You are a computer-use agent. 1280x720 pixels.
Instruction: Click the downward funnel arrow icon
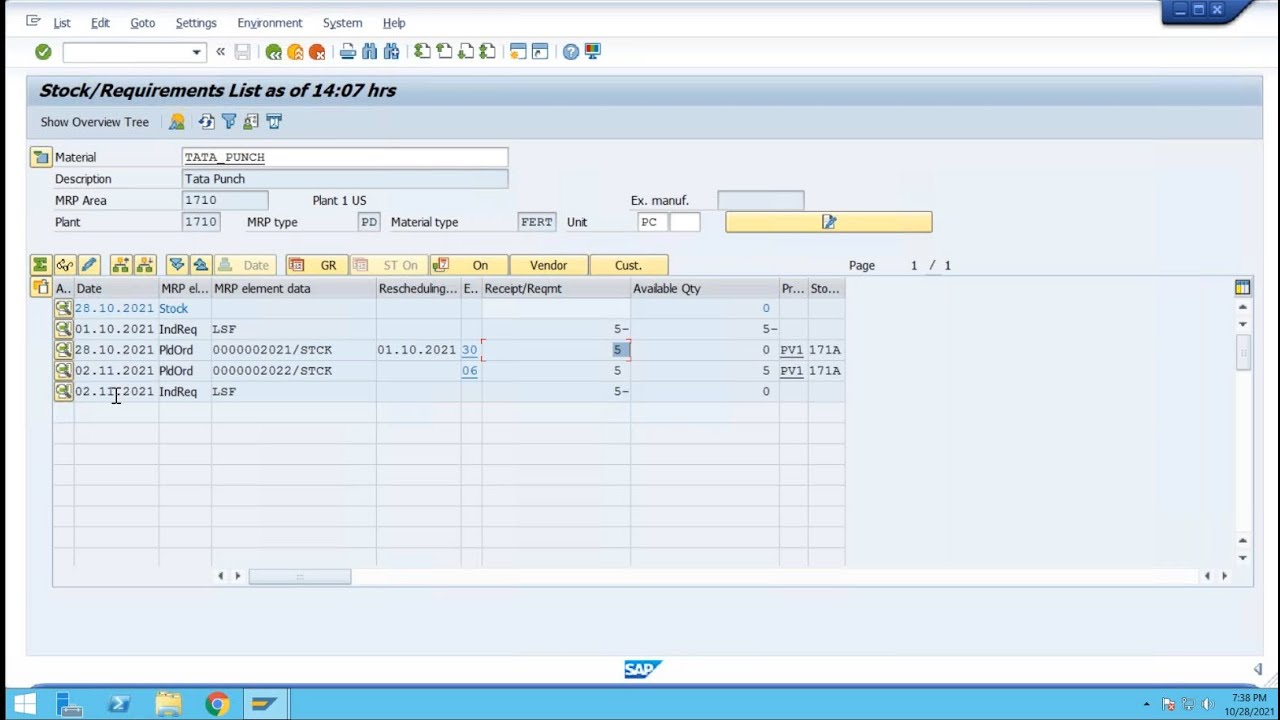point(177,265)
